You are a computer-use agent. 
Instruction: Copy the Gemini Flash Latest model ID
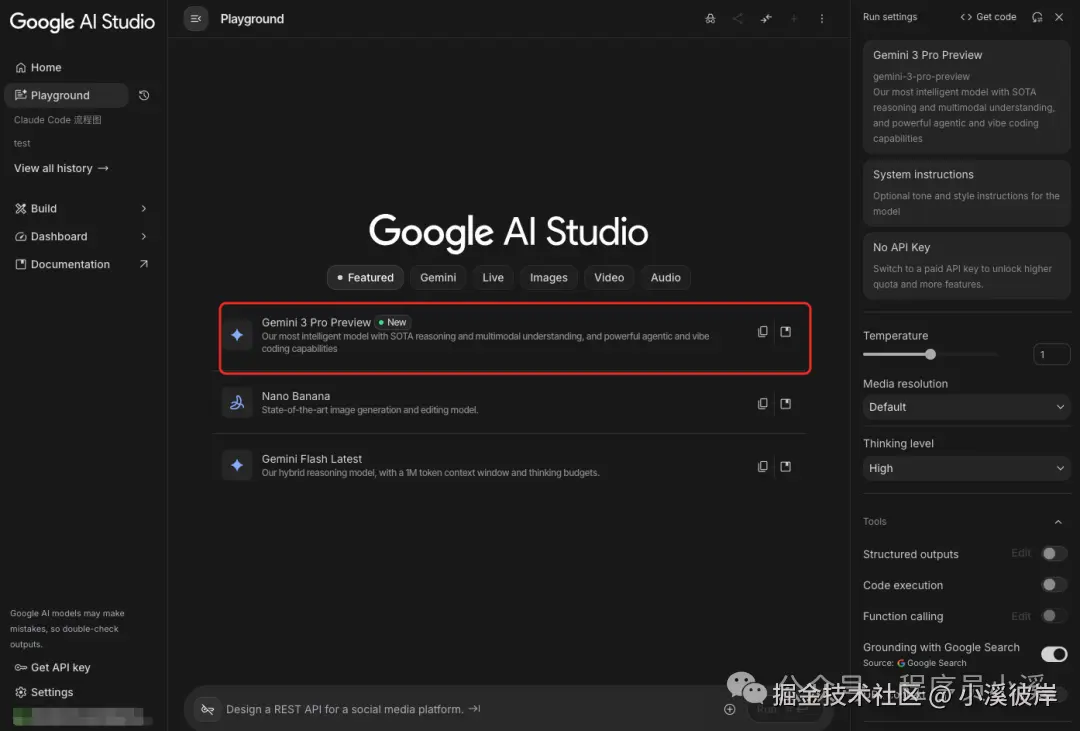(762, 466)
